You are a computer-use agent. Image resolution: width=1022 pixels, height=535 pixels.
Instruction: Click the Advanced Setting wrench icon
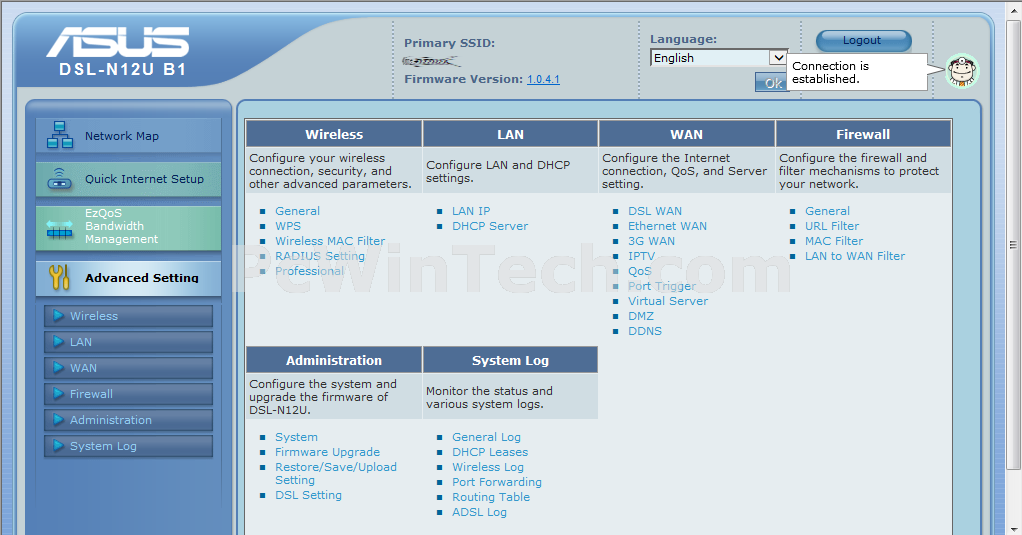pyautogui.click(x=59, y=278)
